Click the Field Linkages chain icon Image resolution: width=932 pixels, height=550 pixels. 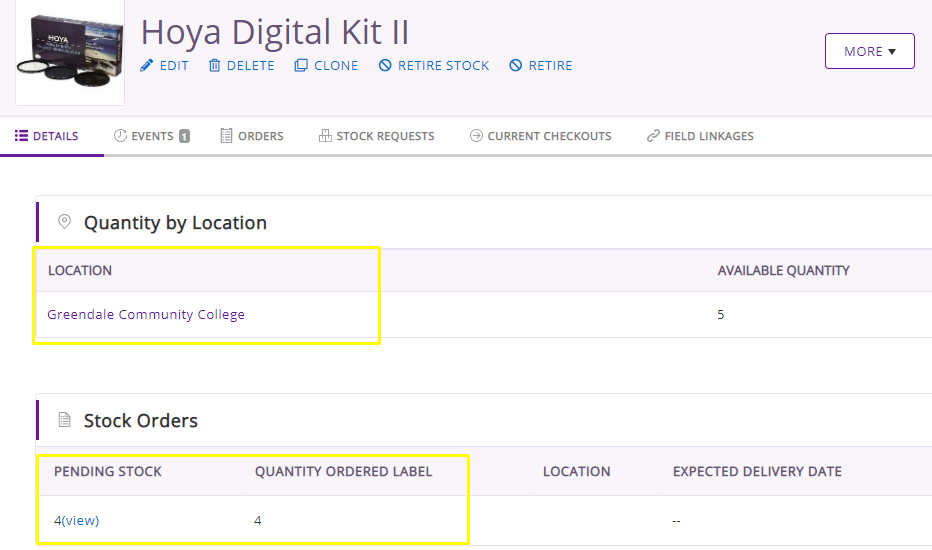pyautogui.click(x=653, y=136)
